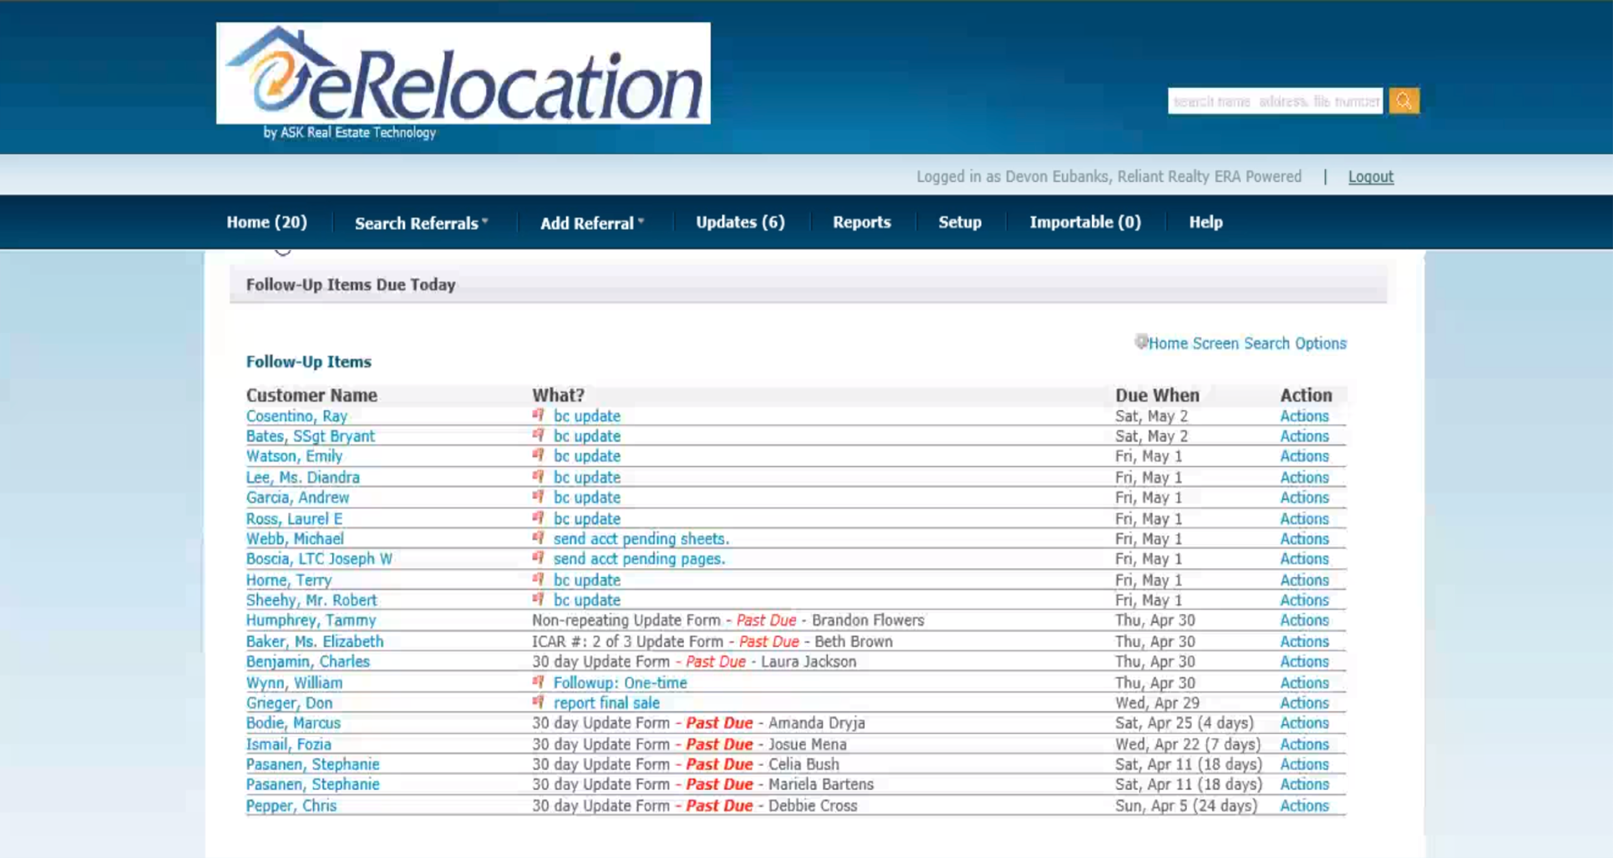Viewport: 1613px width, 858px height.
Task: Click flag icon on Boscia, LTC Joseph W row
Action: (538, 558)
